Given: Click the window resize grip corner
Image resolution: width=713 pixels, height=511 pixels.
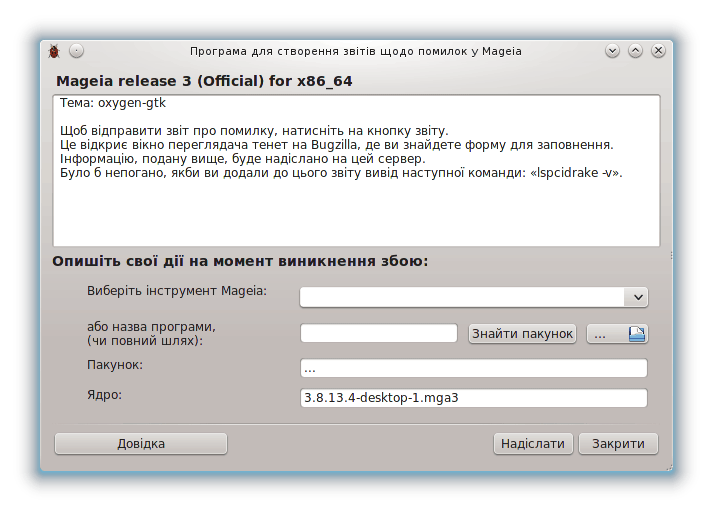Looking at the screenshot, I should coord(668,467).
